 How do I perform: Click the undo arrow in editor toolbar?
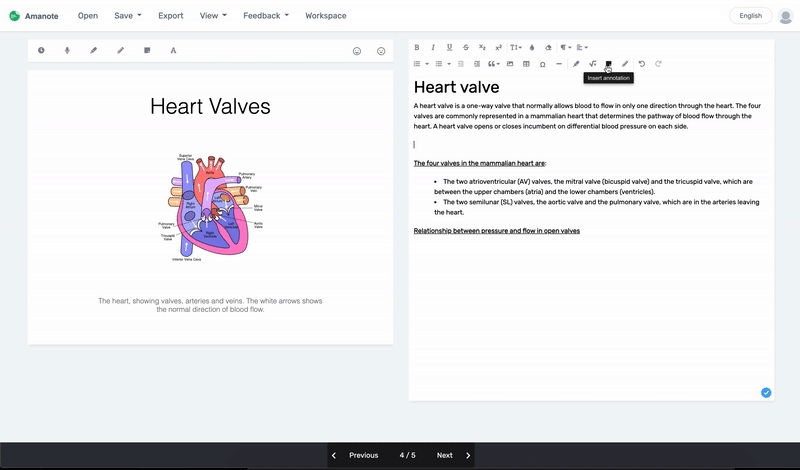[642, 64]
